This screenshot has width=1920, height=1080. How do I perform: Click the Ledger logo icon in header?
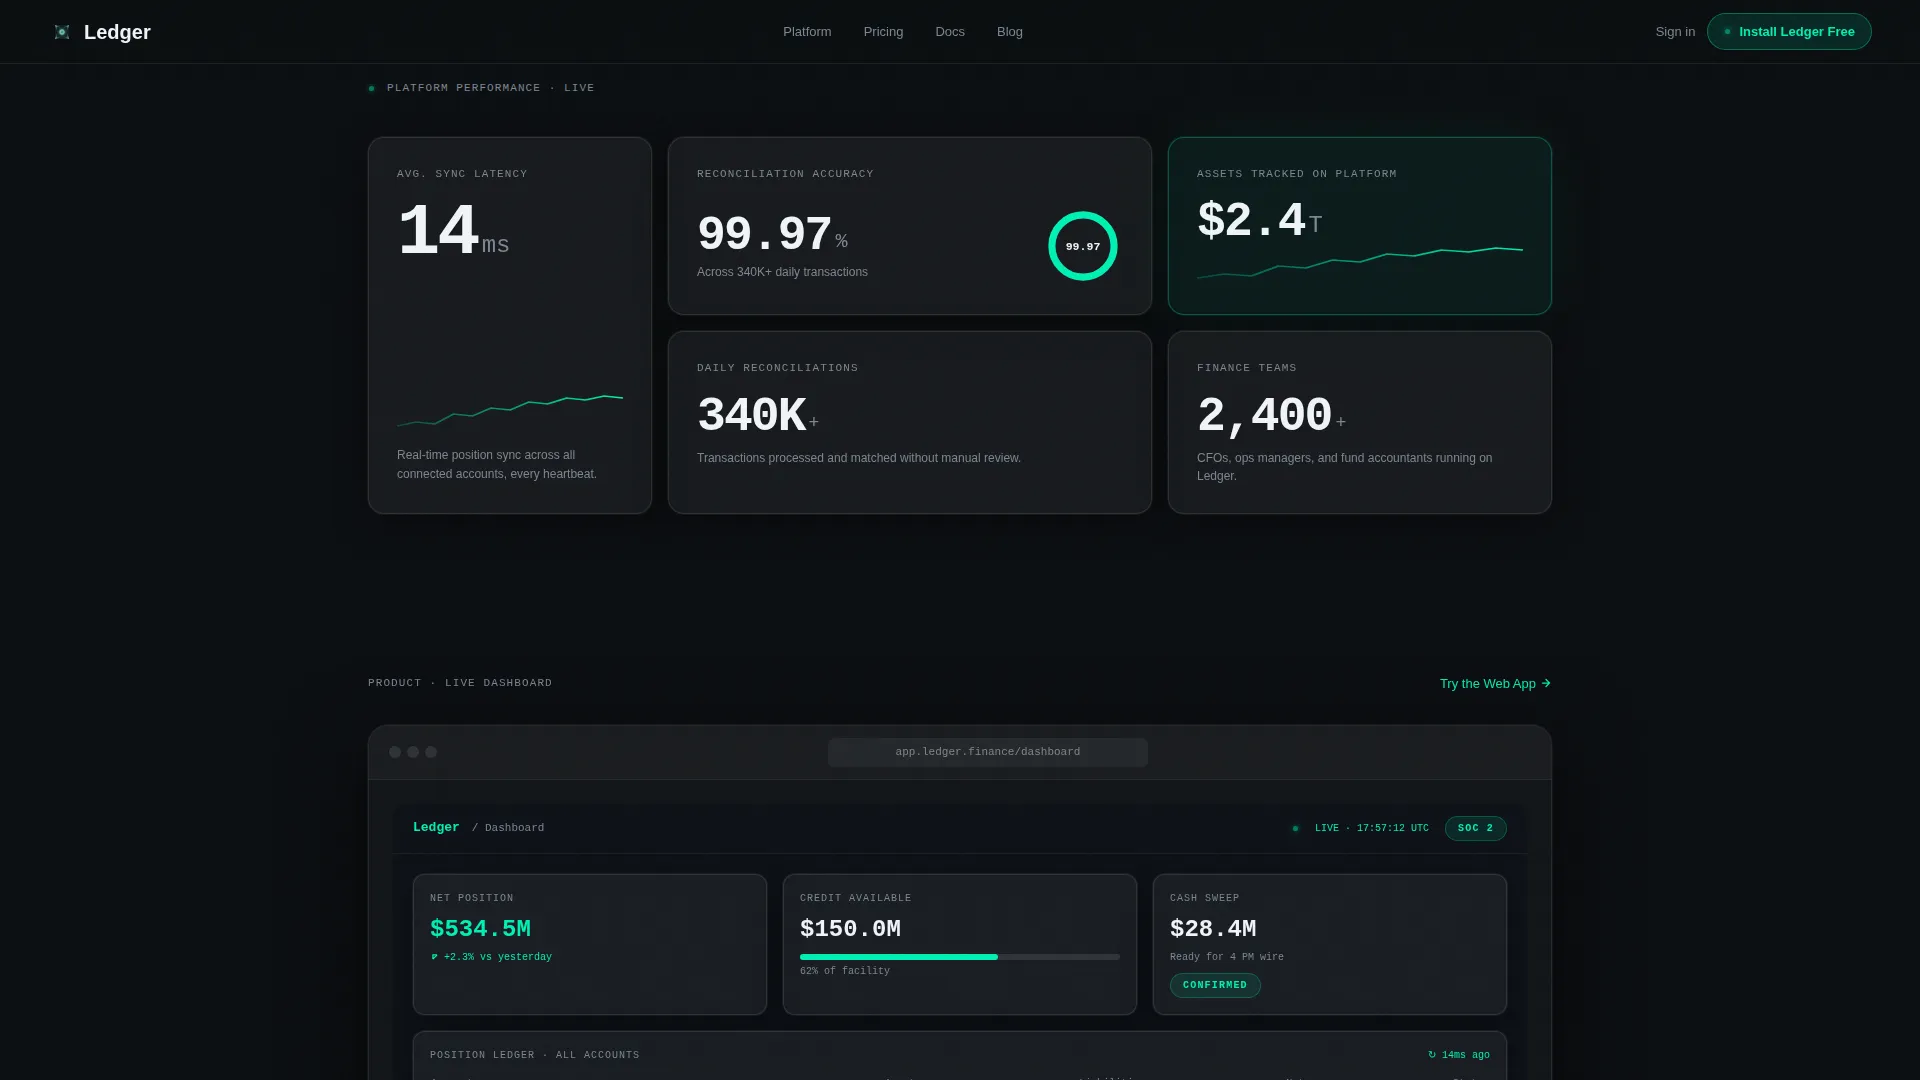tap(62, 32)
